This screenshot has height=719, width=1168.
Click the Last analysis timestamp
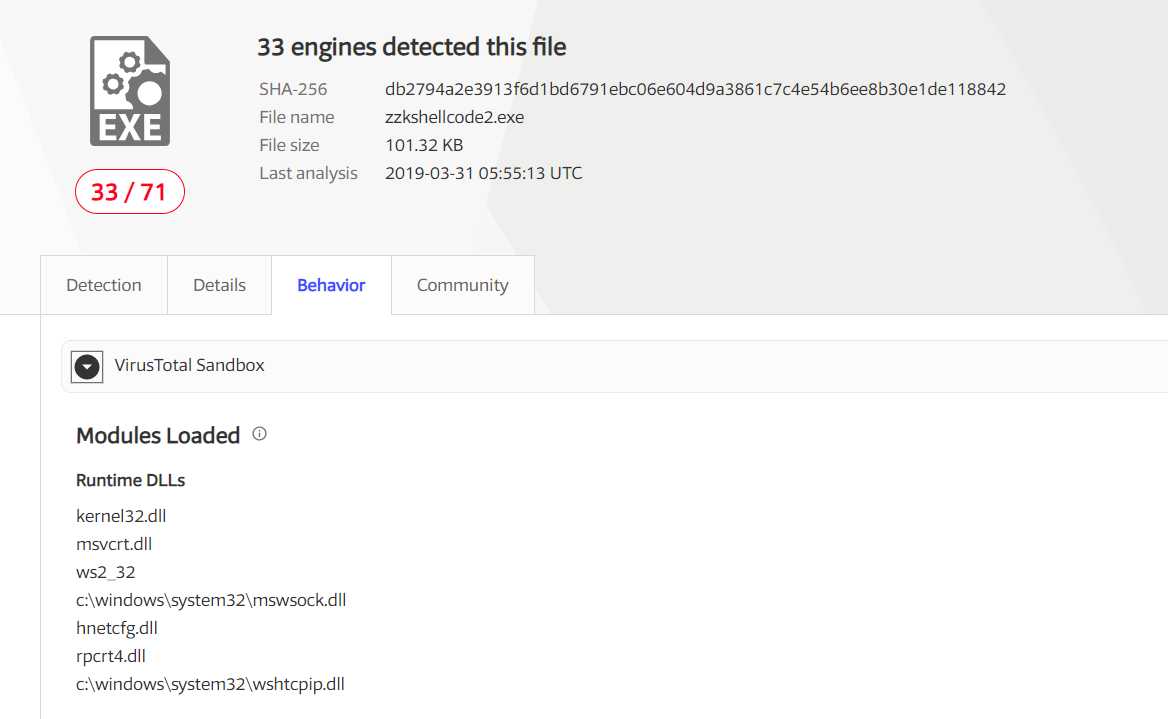point(483,173)
